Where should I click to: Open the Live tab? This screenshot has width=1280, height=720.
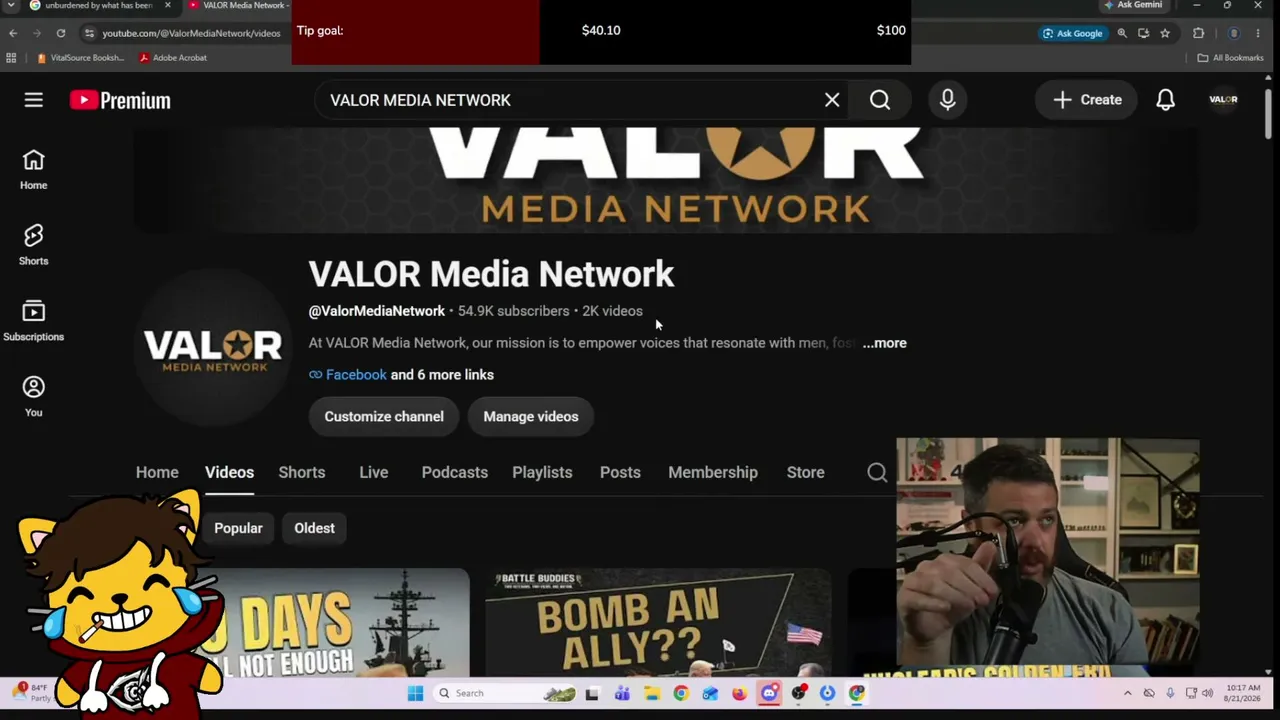[373, 472]
